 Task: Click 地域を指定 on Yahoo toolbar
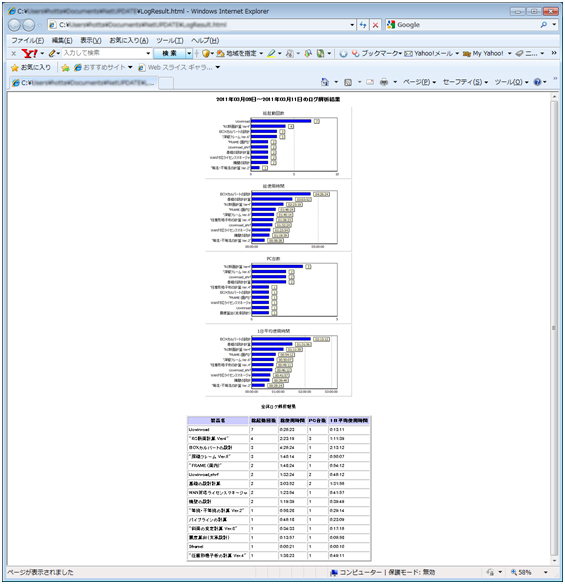237,54
